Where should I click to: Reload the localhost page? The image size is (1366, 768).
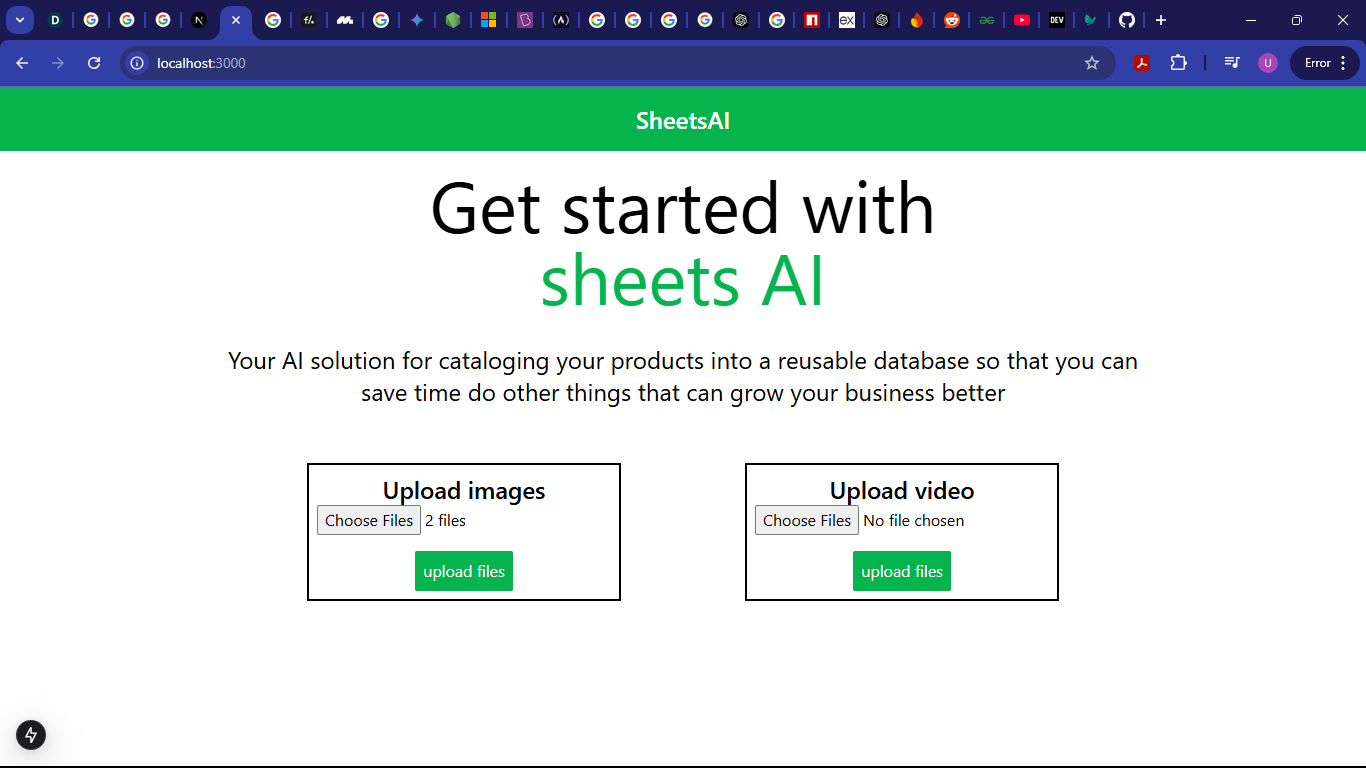[94, 63]
